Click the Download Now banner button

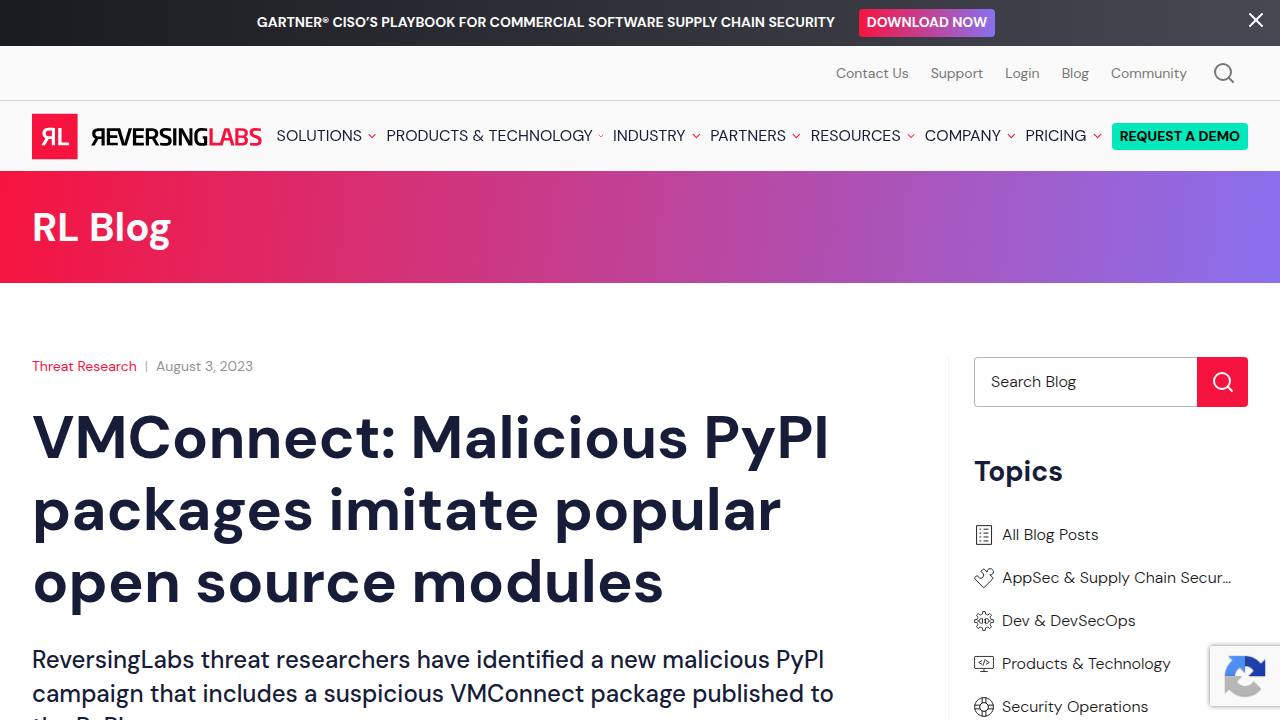pyautogui.click(x=927, y=22)
